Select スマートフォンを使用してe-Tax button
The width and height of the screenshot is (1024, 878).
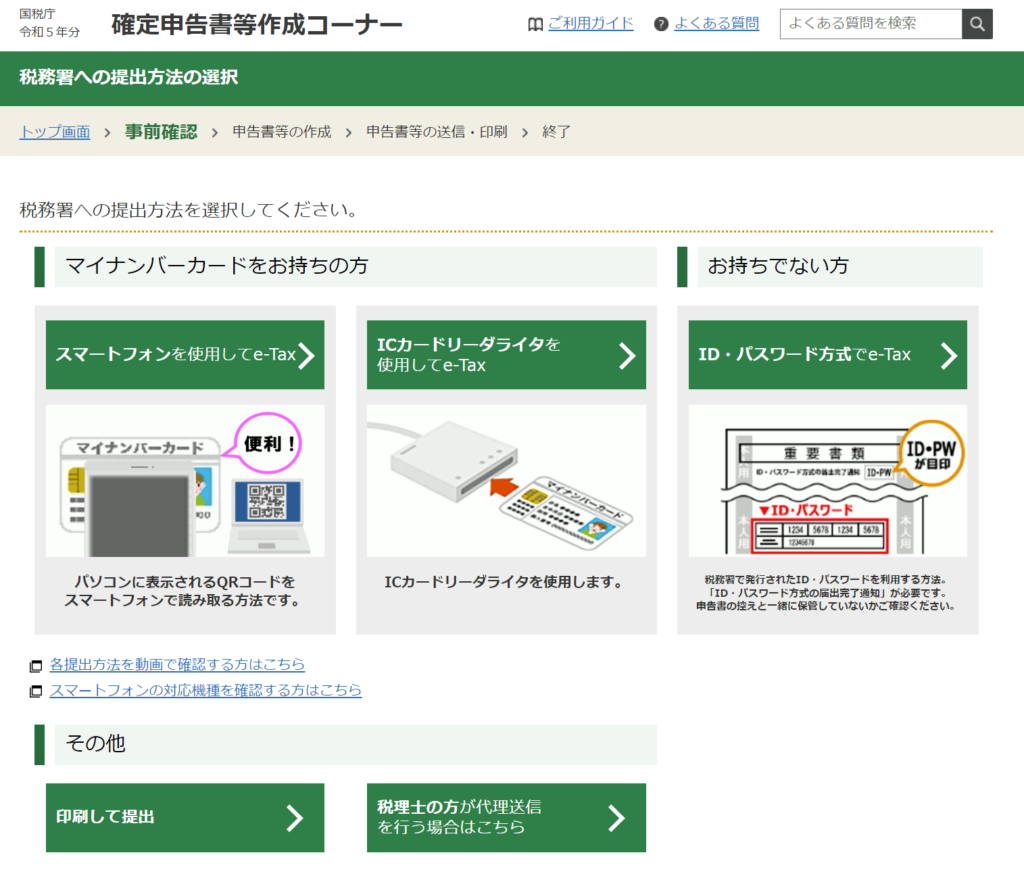[185, 355]
